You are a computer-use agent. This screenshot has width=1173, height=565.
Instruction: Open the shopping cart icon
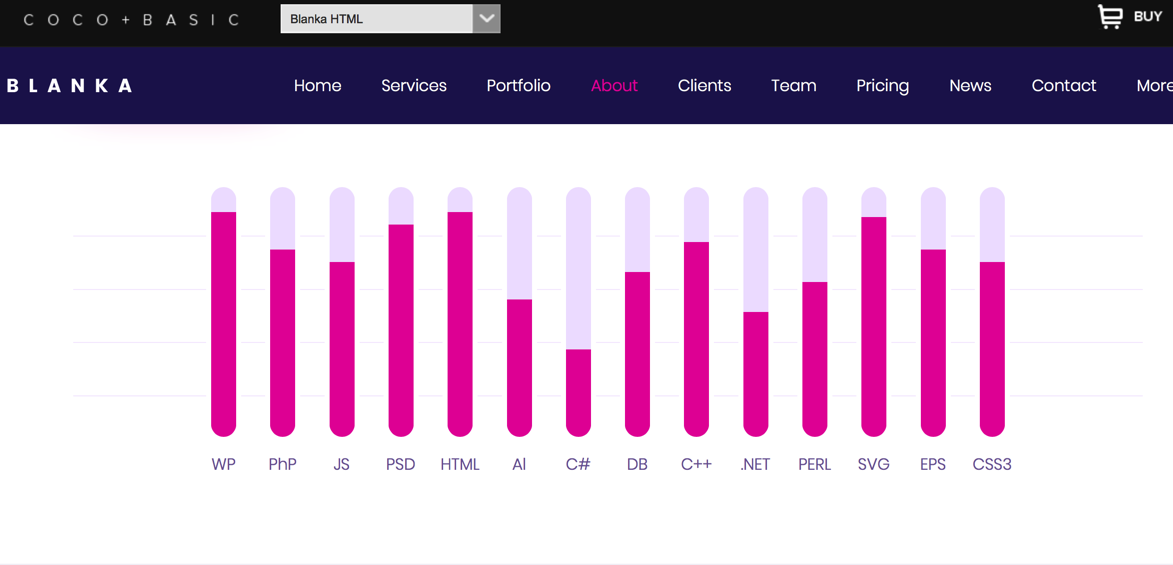click(x=1109, y=16)
